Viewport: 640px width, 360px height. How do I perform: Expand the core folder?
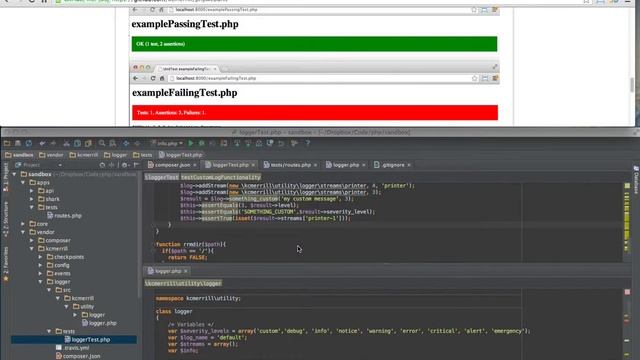[x=23, y=224]
